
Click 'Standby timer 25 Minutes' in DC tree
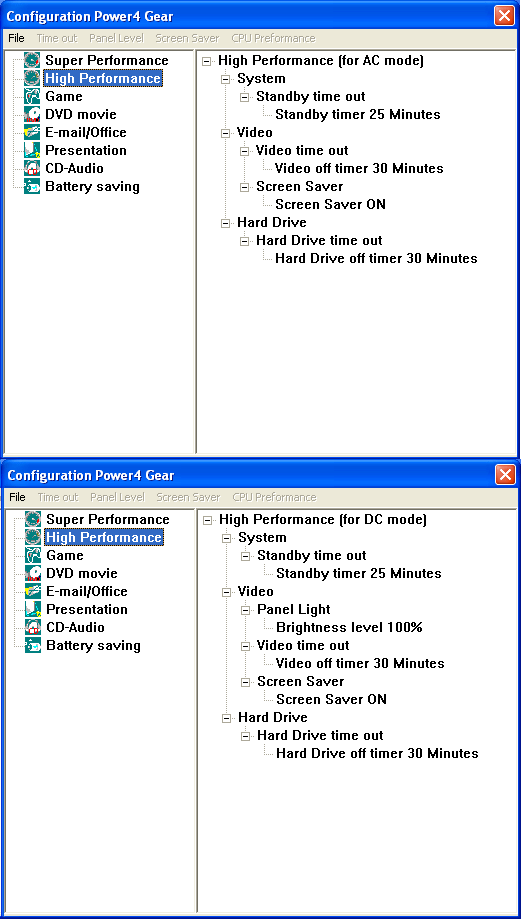[x=359, y=573]
